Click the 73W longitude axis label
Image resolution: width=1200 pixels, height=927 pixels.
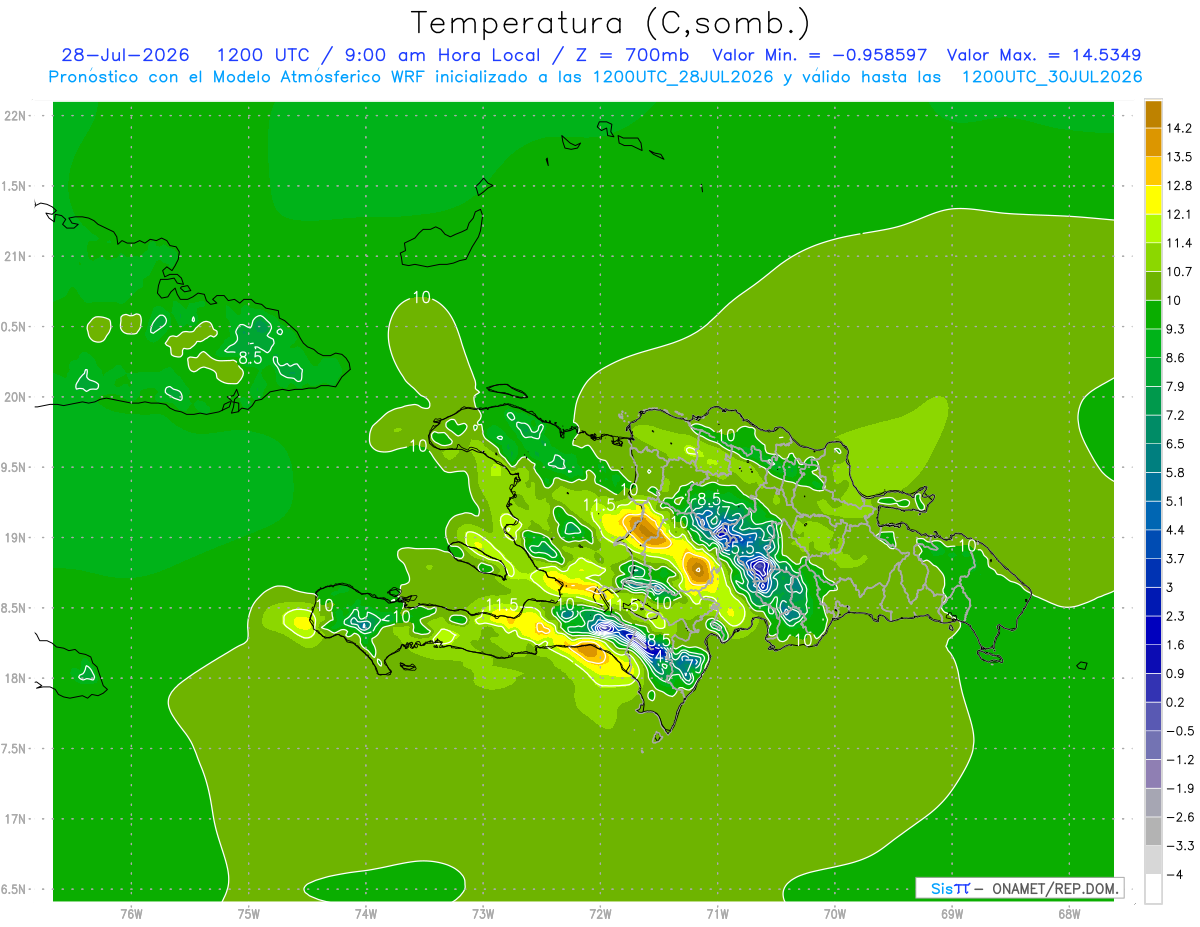483,913
